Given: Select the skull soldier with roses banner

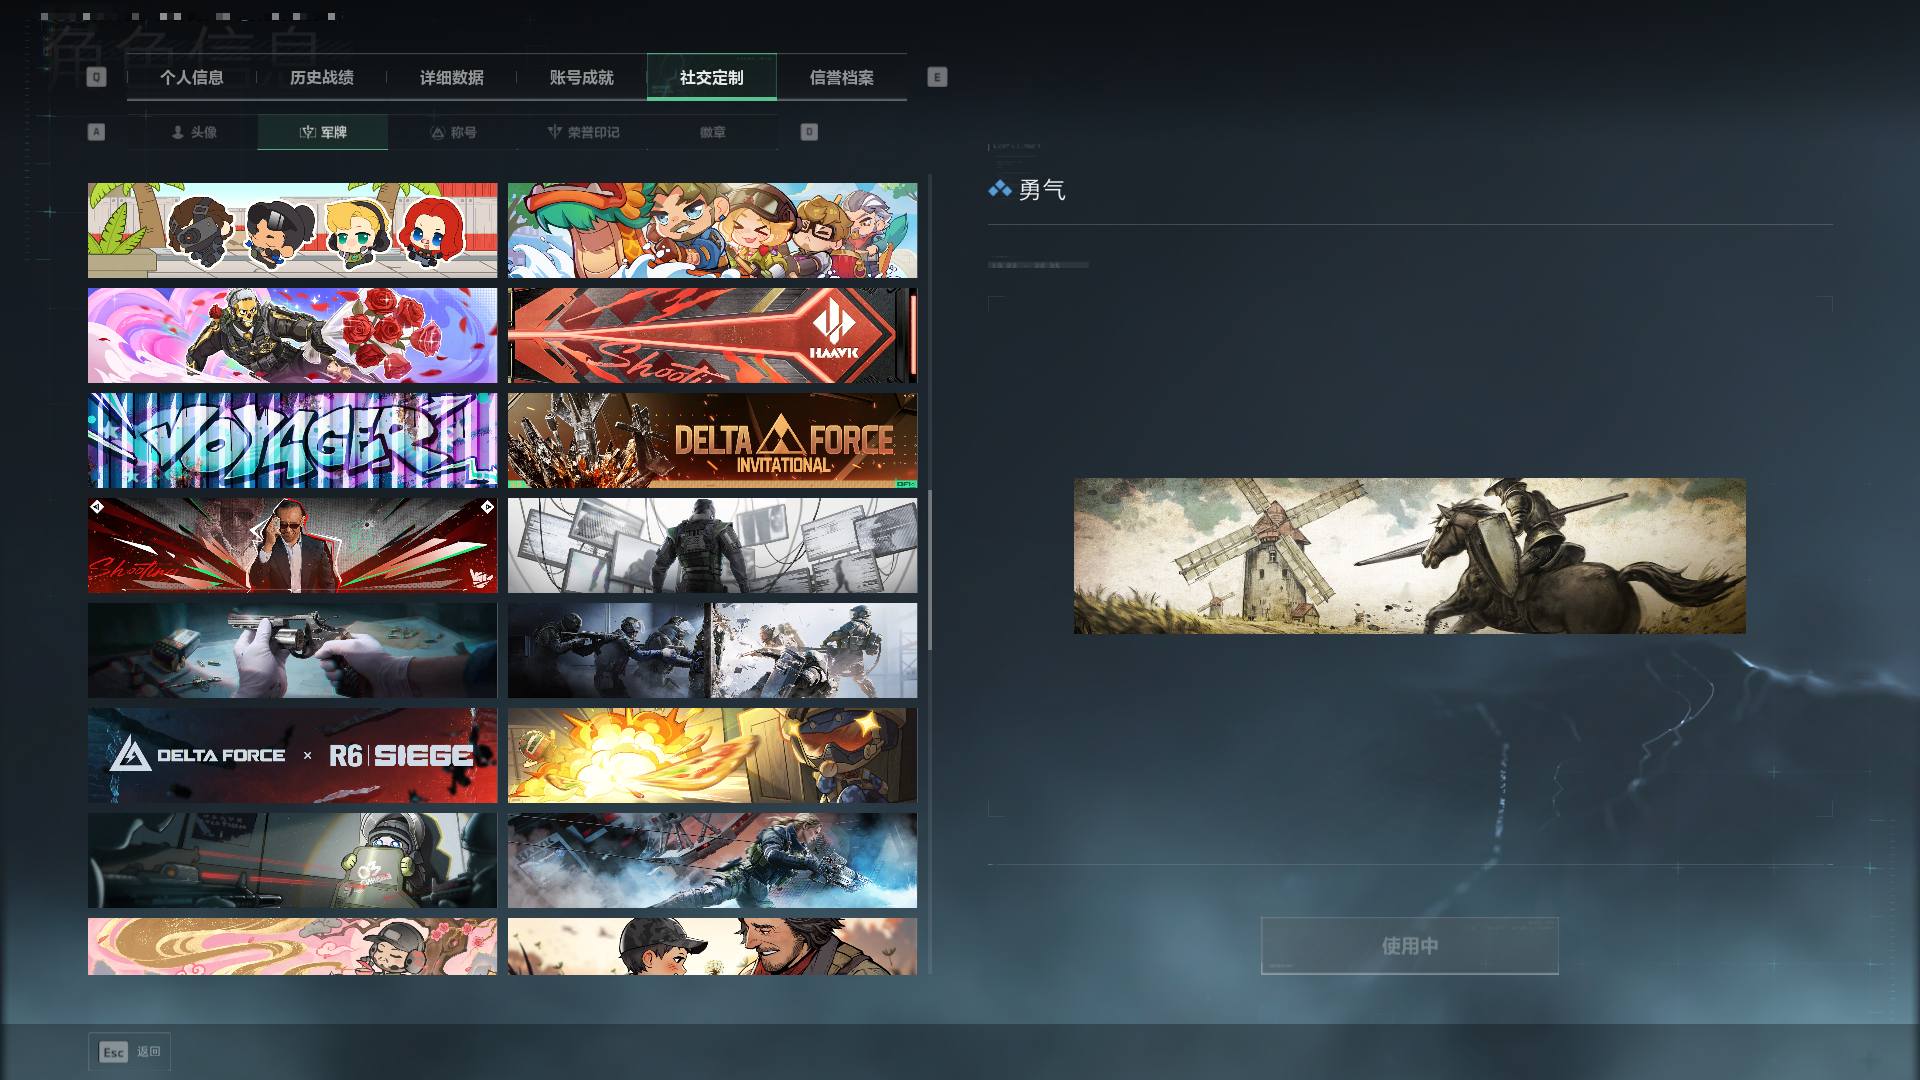Looking at the screenshot, I should point(292,336).
